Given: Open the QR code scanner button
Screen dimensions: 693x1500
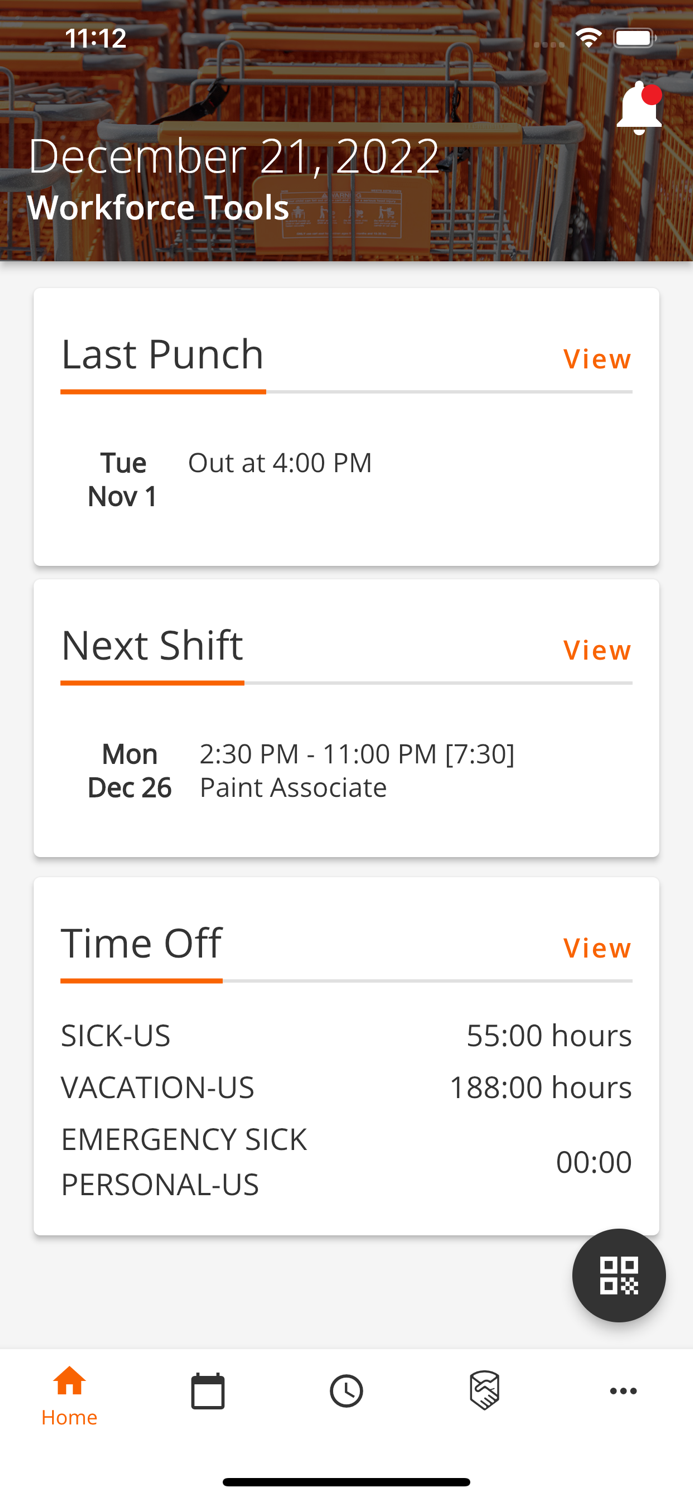Looking at the screenshot, I should point(619,1275).
